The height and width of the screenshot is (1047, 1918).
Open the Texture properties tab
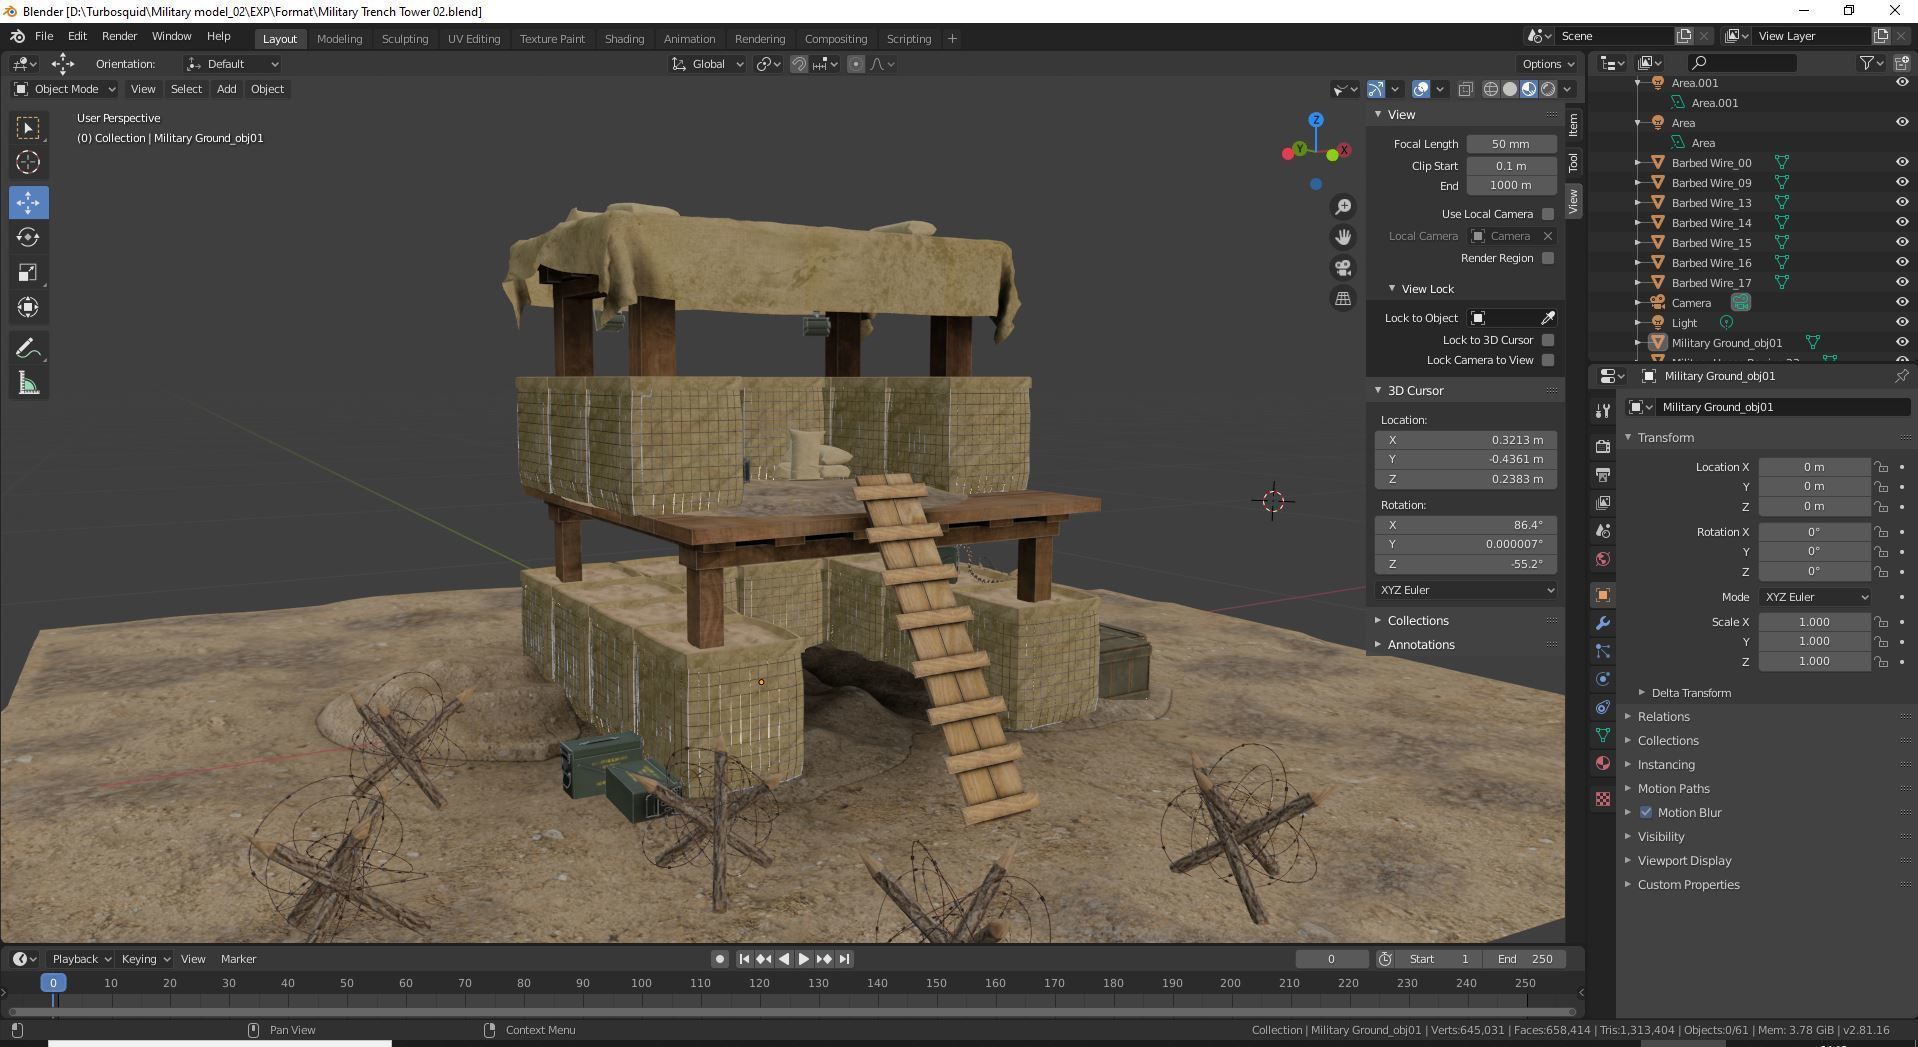1603,799
